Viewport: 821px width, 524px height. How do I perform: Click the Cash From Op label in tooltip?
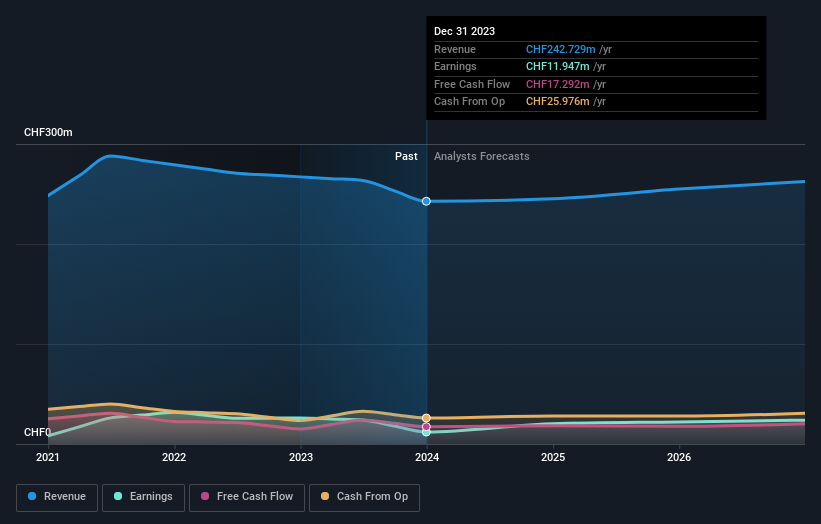coord(470,102)
